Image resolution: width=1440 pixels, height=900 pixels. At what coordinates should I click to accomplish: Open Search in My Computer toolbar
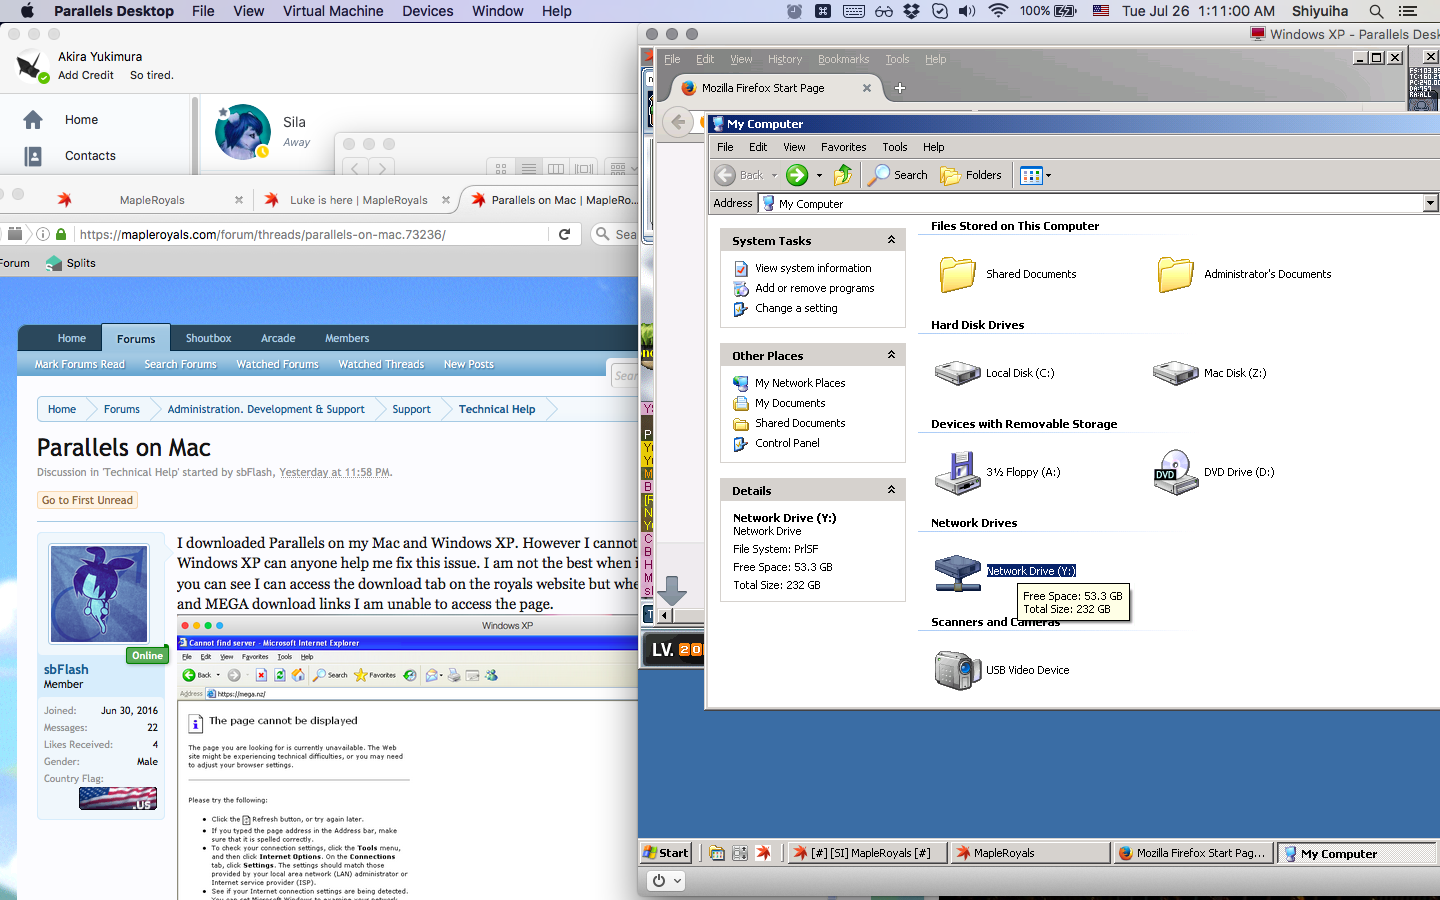click(898, 175)
